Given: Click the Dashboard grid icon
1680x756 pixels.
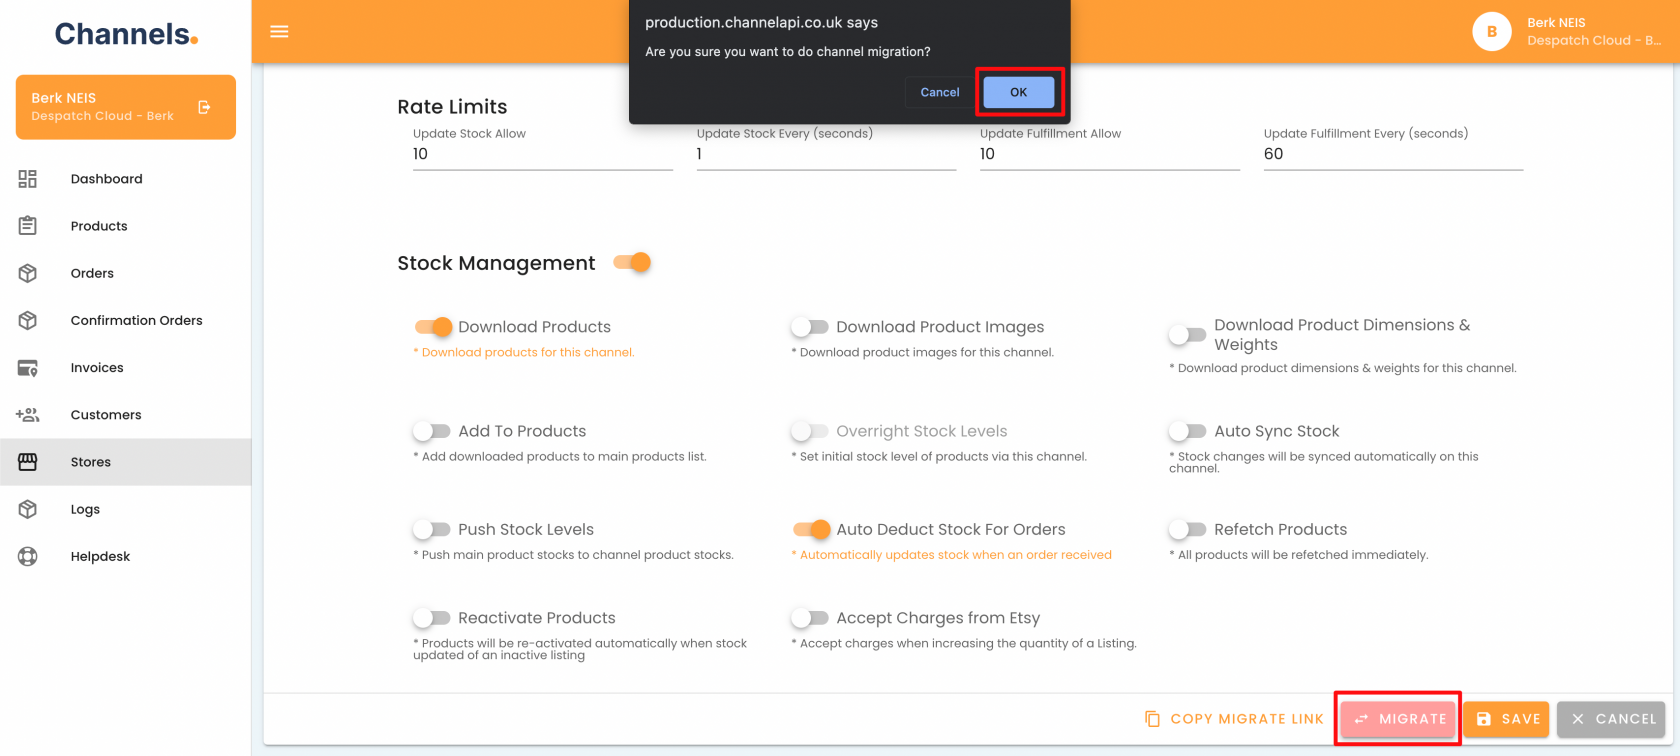Looking at the screenshot, I should coord(28,179).
